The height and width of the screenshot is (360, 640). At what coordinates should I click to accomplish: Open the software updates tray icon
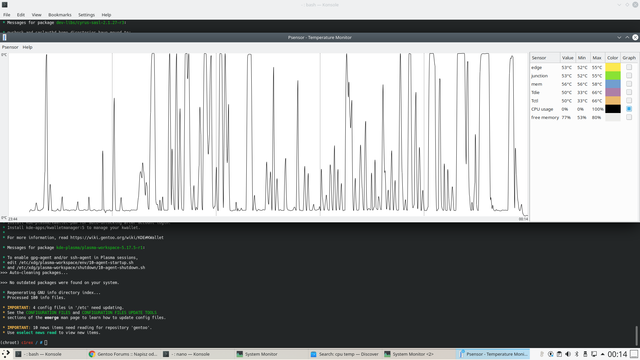point(551,354)
